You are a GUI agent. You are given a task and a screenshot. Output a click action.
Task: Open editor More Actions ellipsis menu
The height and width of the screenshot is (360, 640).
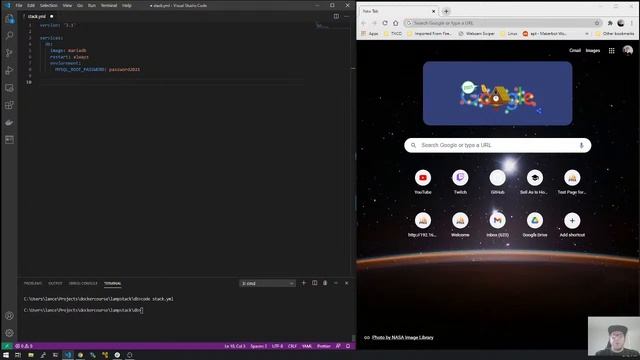347,16
